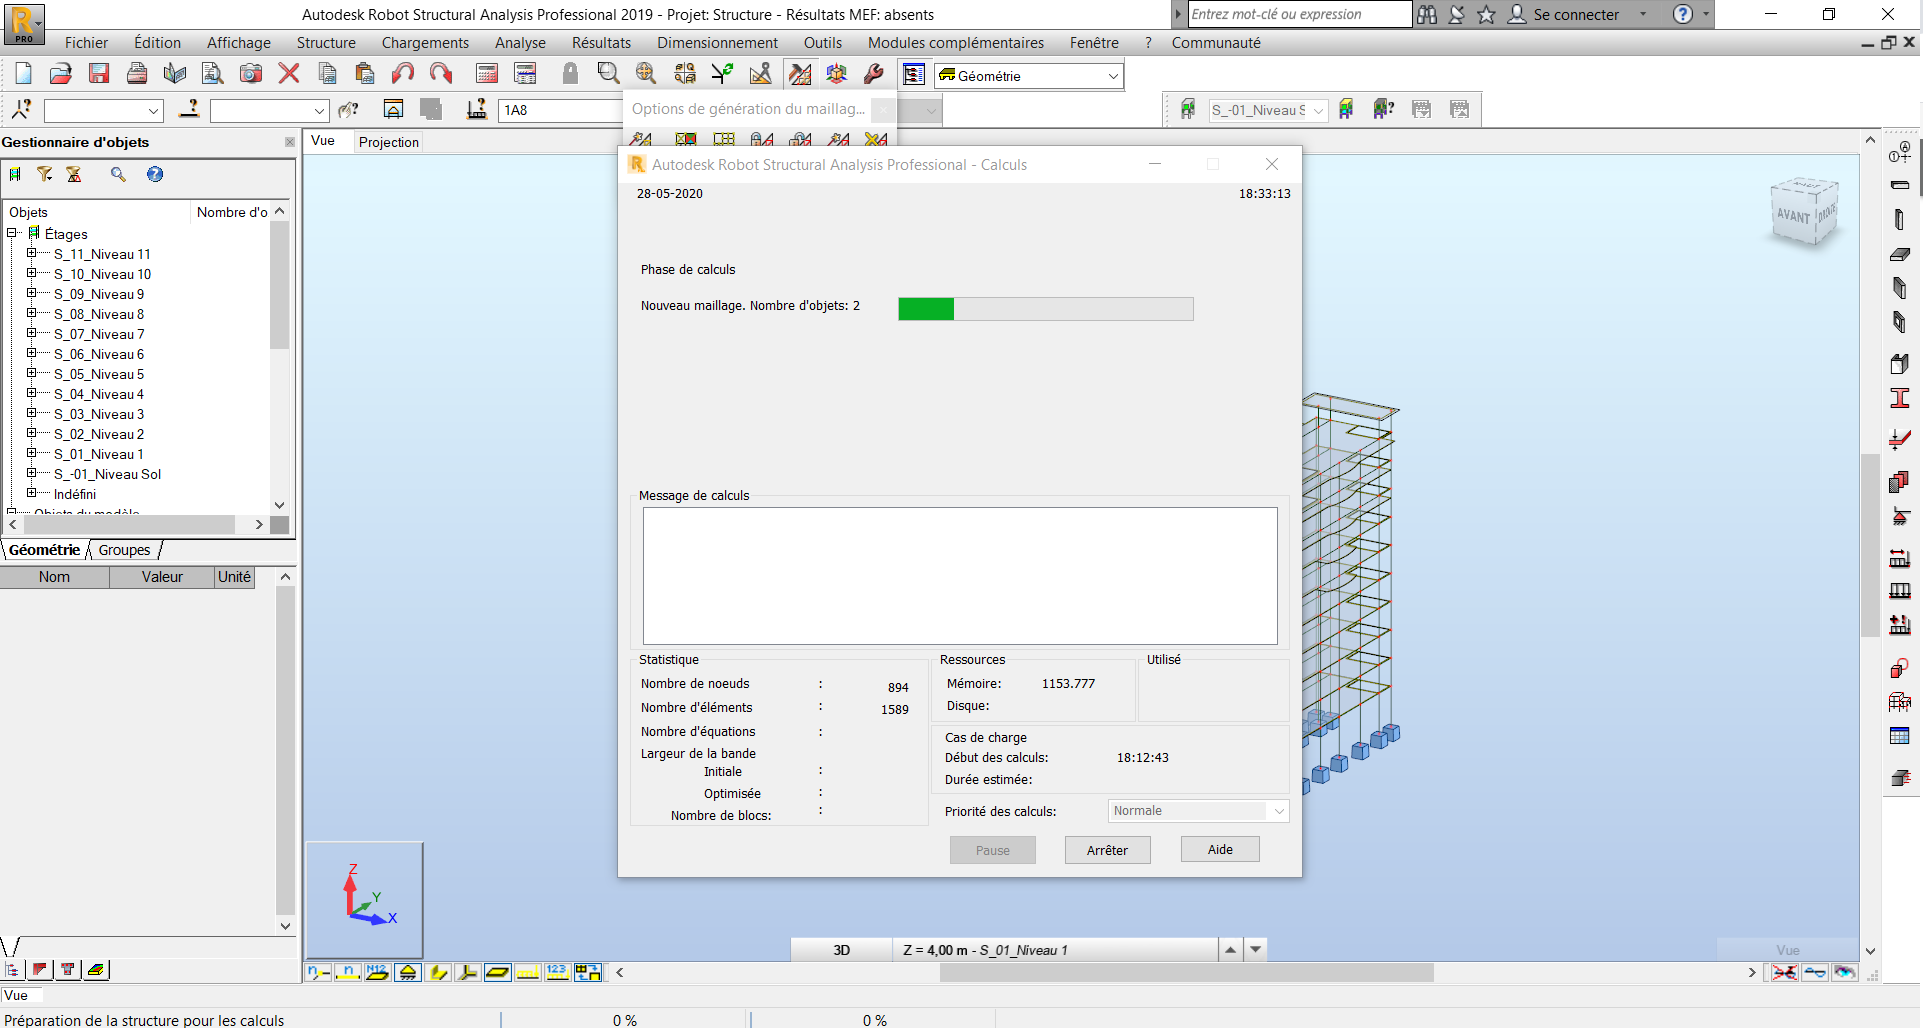This screenshot has height=1028, width=1923.
Task: Switch to the Projection tab
Action: [388, 142]
